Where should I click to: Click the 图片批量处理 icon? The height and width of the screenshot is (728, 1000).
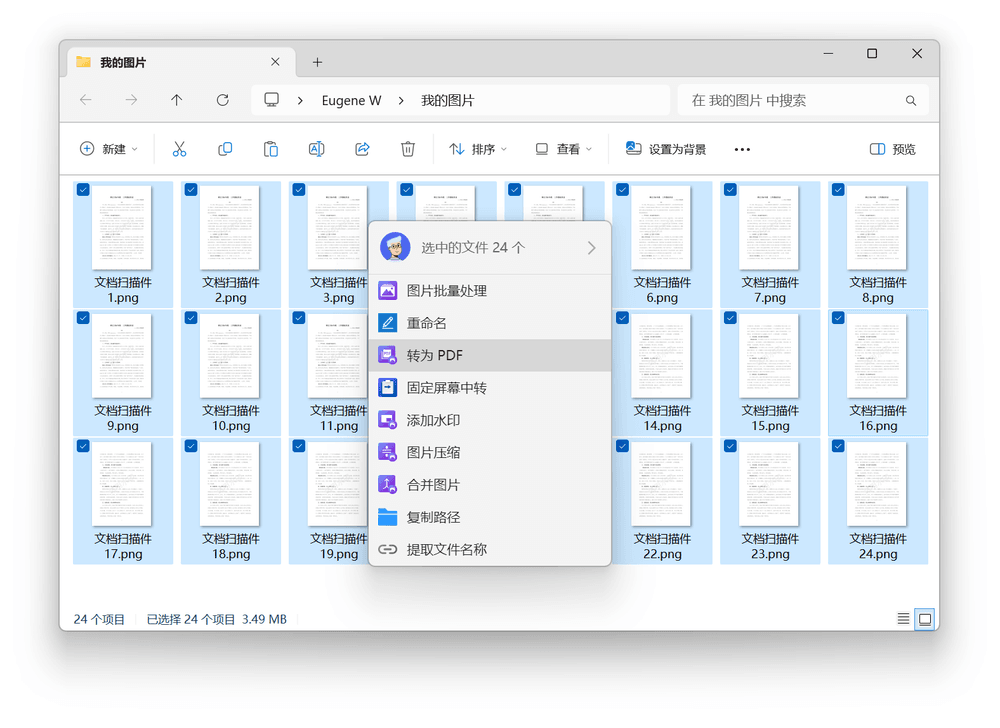388,291
